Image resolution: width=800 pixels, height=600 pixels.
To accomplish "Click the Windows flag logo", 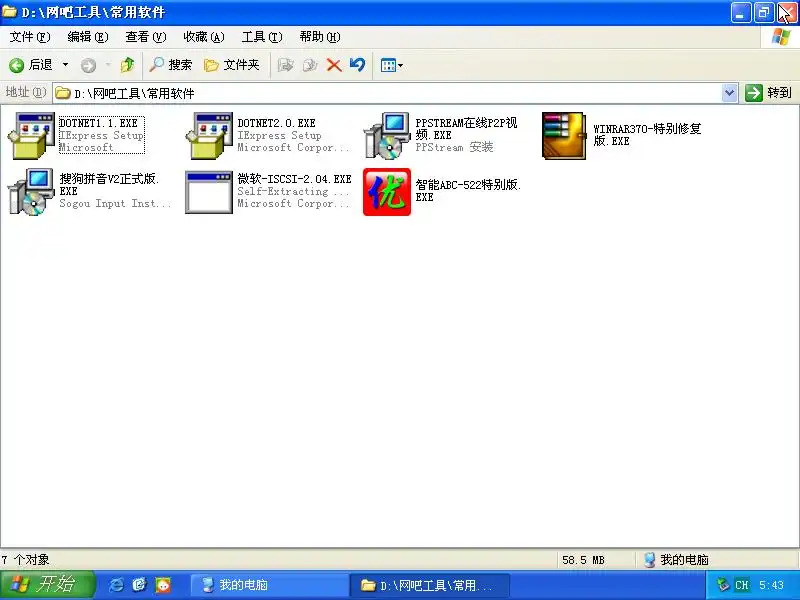I will pos(781,37).
